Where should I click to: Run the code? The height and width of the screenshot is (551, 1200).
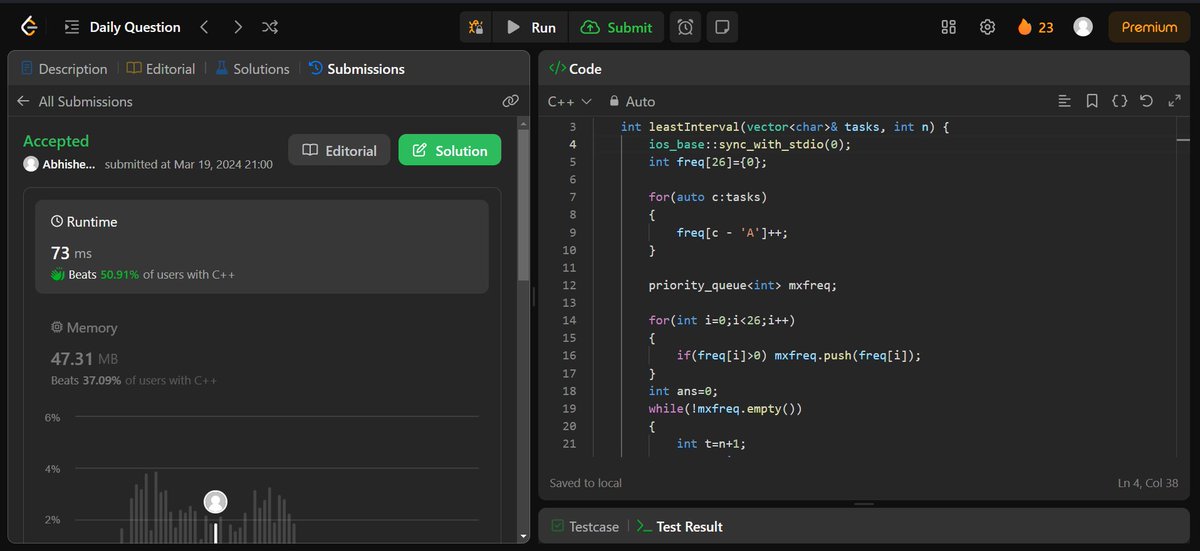531,27
